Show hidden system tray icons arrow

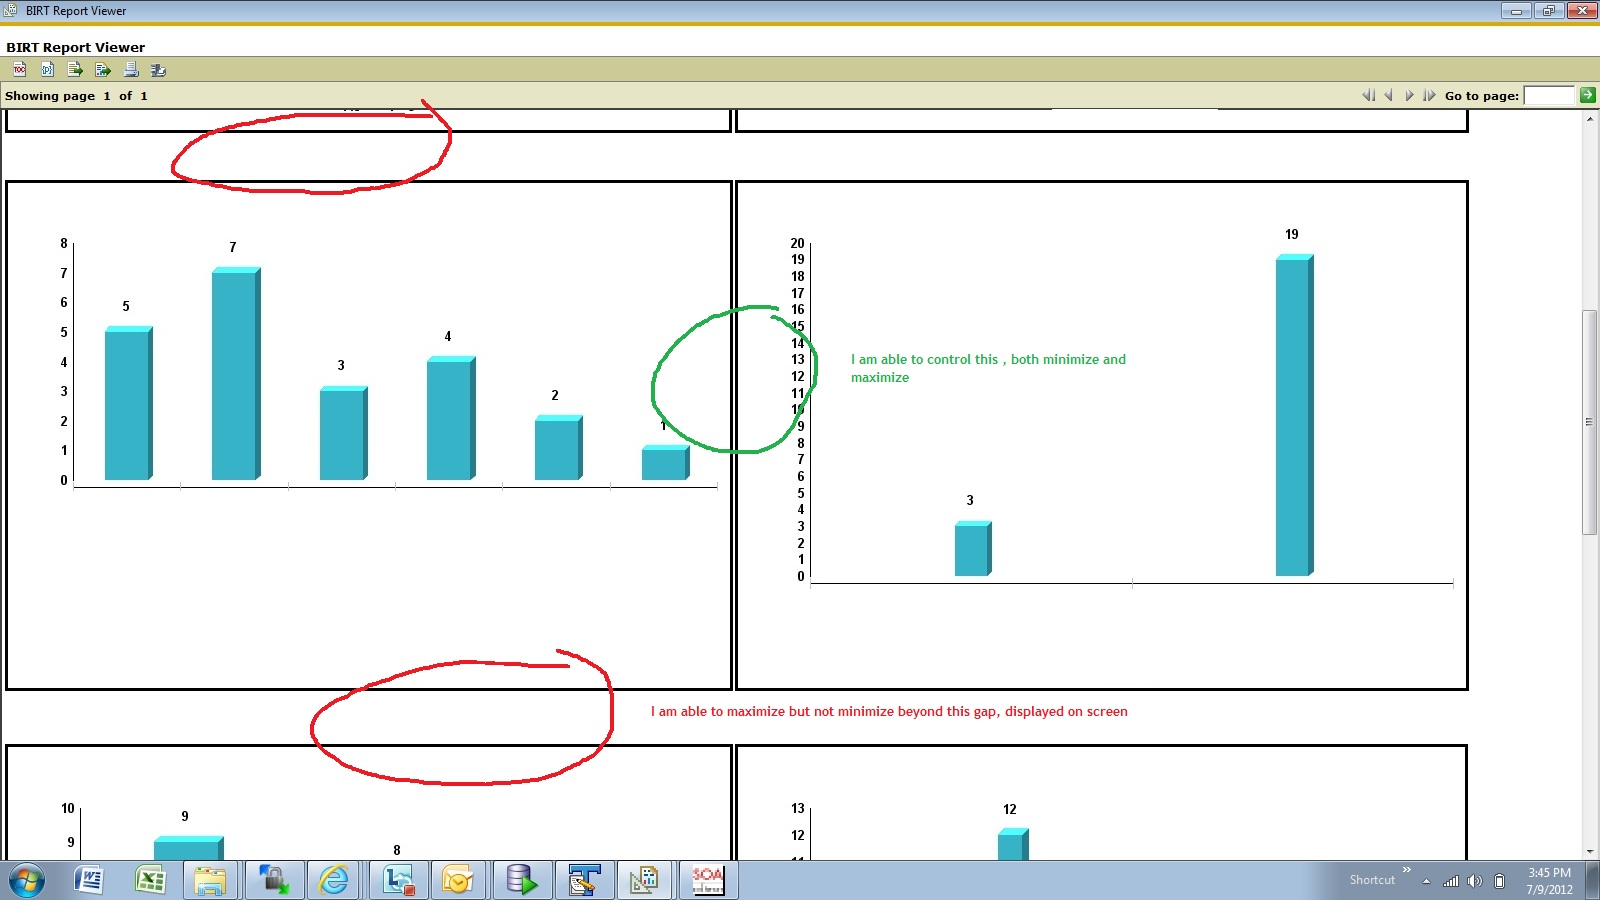[1426, 881]
